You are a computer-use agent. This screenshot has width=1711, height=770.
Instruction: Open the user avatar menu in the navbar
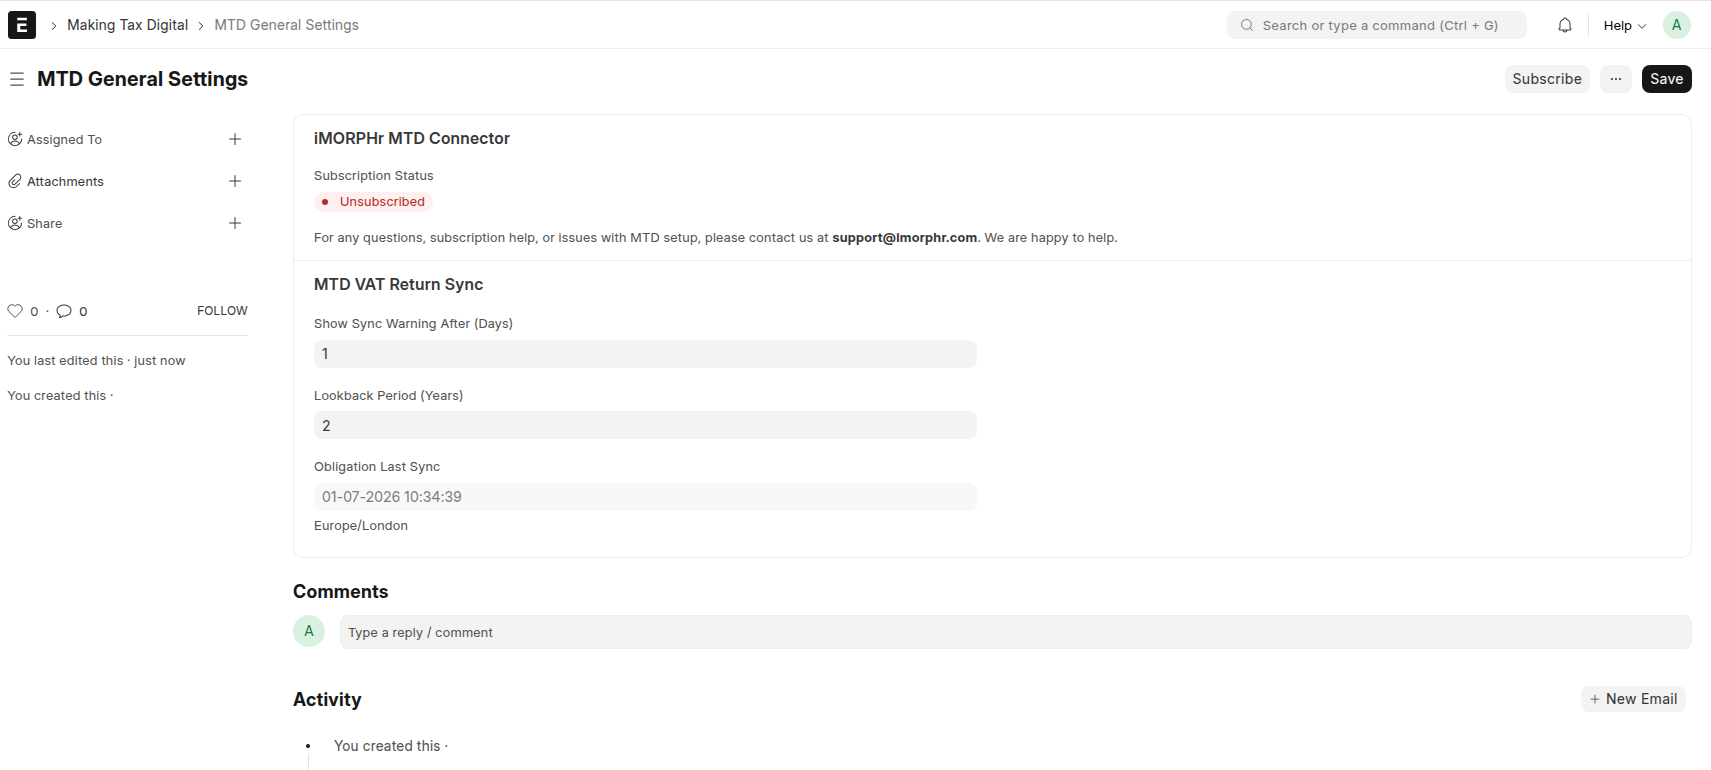pos(1677,25)
